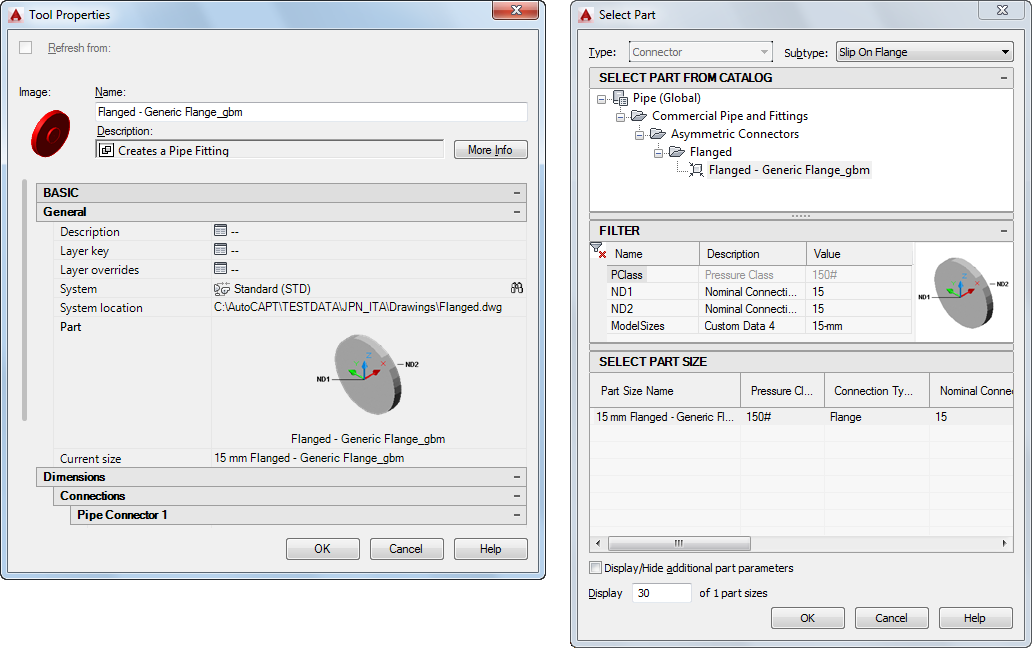Click Help in Tool Properties dialog
The image size is (1033, 648).
(491, 549)
